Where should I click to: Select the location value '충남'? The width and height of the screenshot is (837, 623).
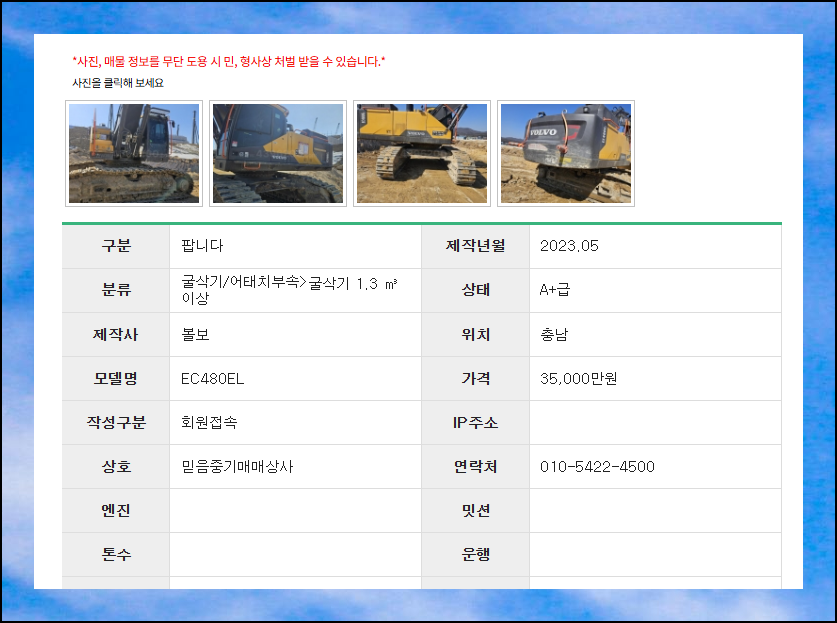coord(554,334)
